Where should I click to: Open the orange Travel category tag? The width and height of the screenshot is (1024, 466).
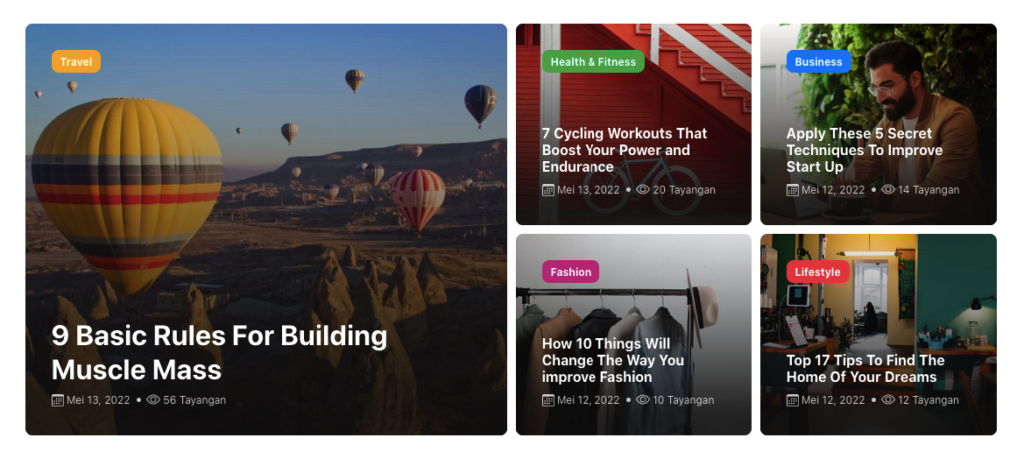[x=76, y=62]
